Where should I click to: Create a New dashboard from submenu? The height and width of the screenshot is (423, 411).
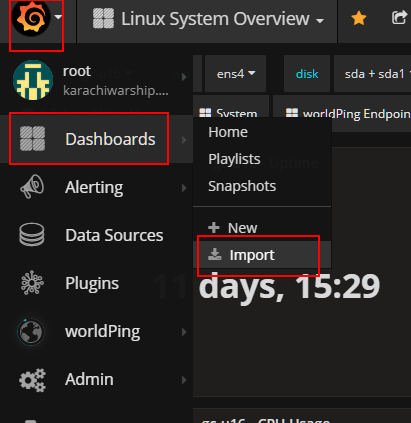[243, 228]
